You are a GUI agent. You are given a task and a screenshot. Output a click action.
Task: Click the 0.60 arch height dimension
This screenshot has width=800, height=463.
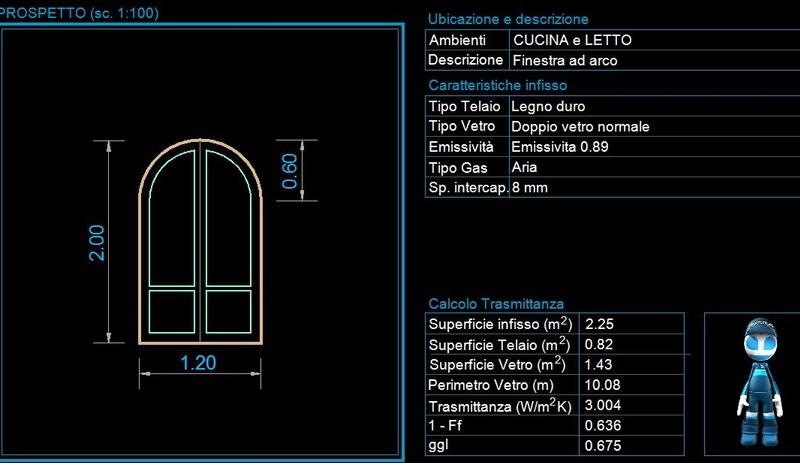[x=290, y=171]
